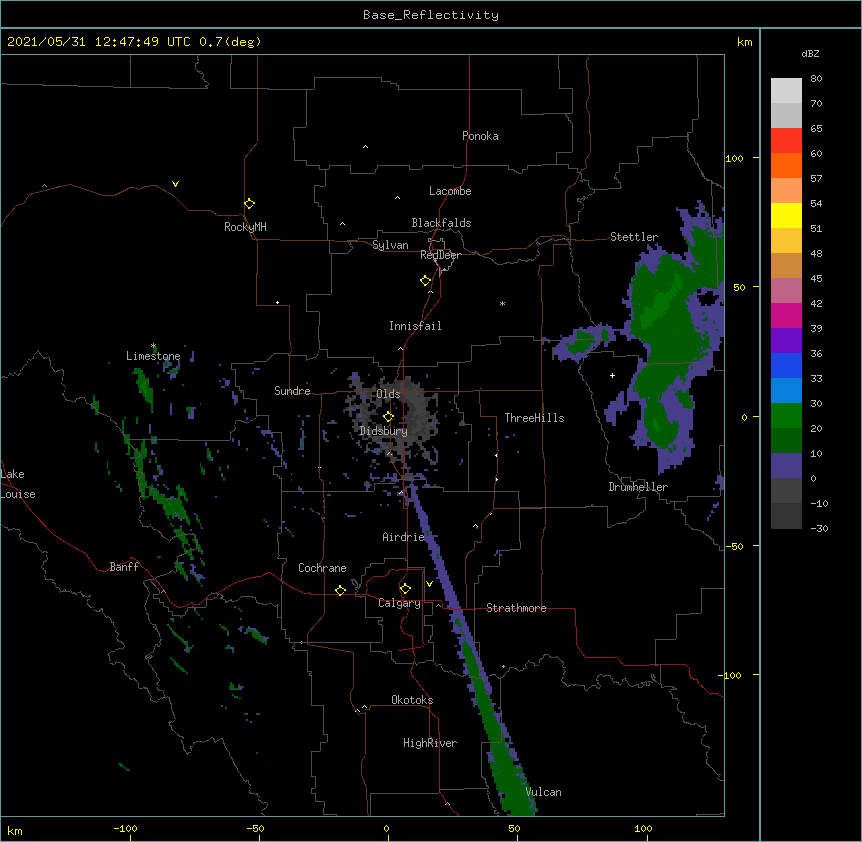The width and height of the screenshot is (862, 842).
Task: Click the white asterisk marker east of Innisfail
Action: [502, 303]
